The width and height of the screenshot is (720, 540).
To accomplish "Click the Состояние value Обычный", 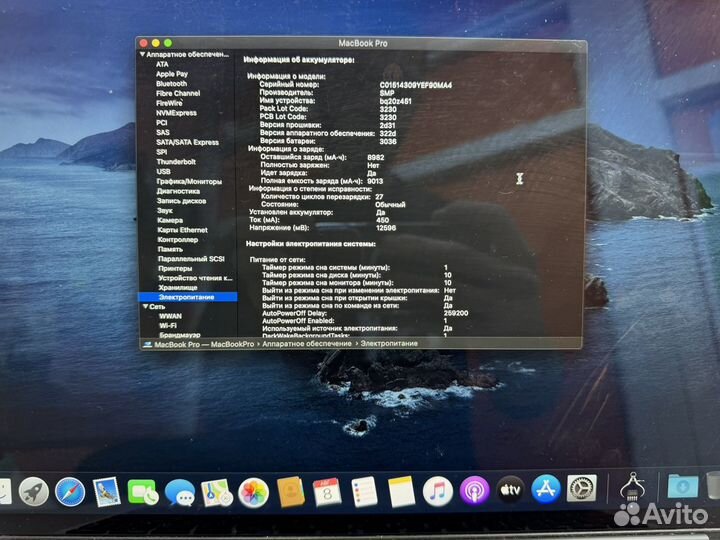I will 390,204.
